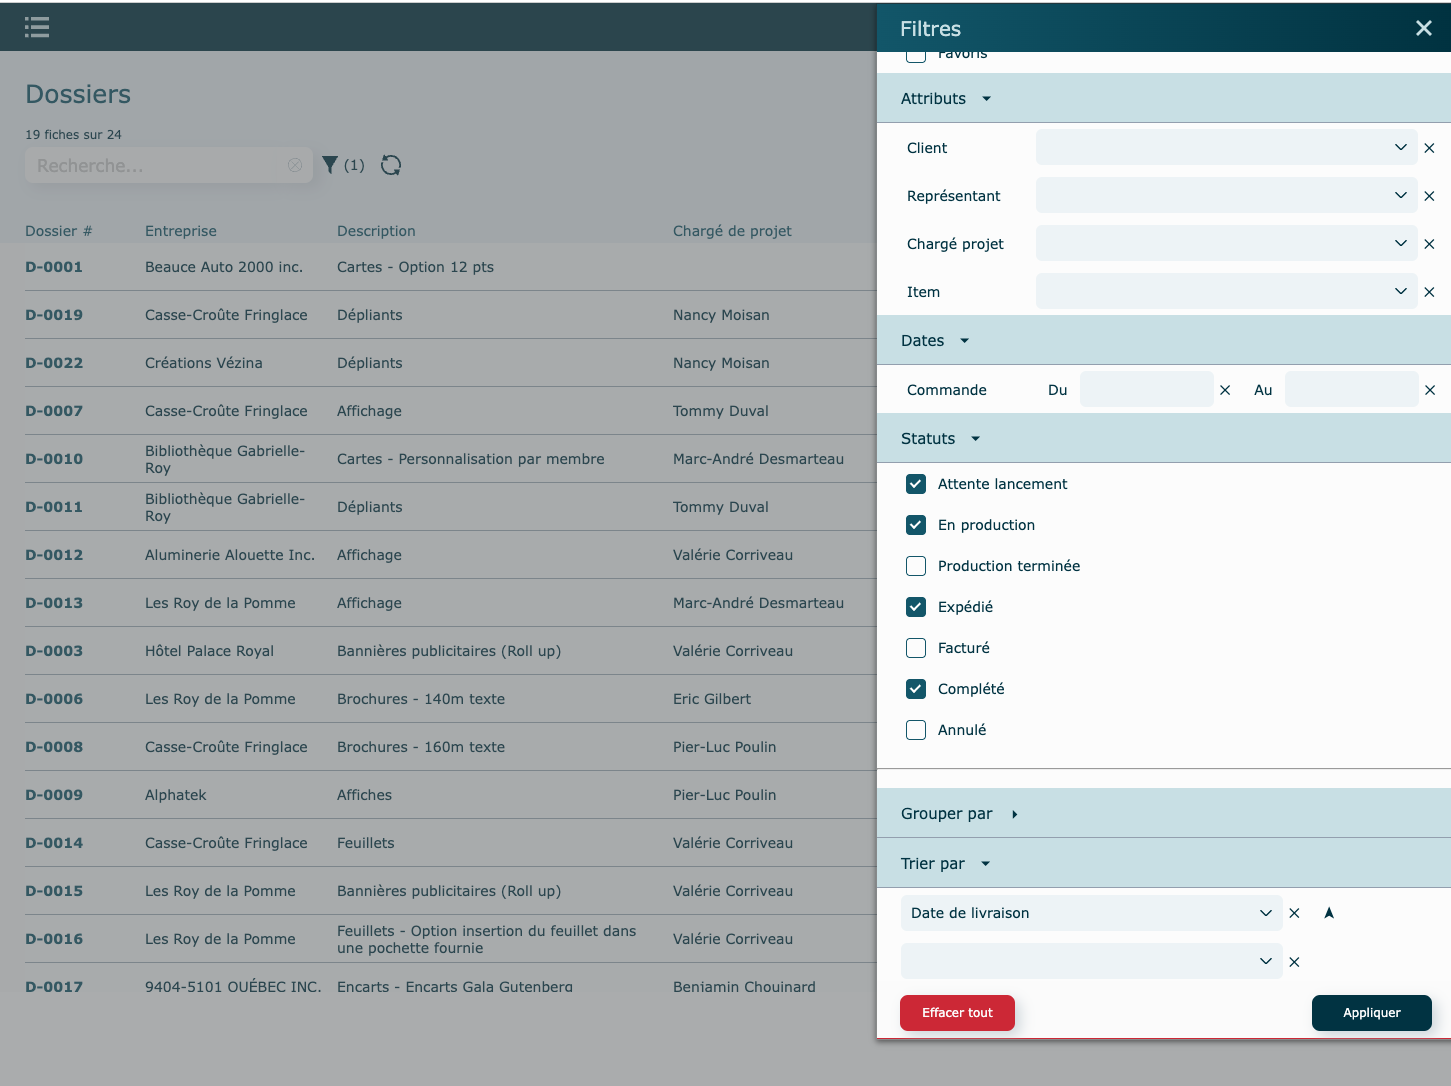This screenshot has width=1451, height=1086.
Task: Open the Date de livraison sort dropdown
Action: point(1090,913)
